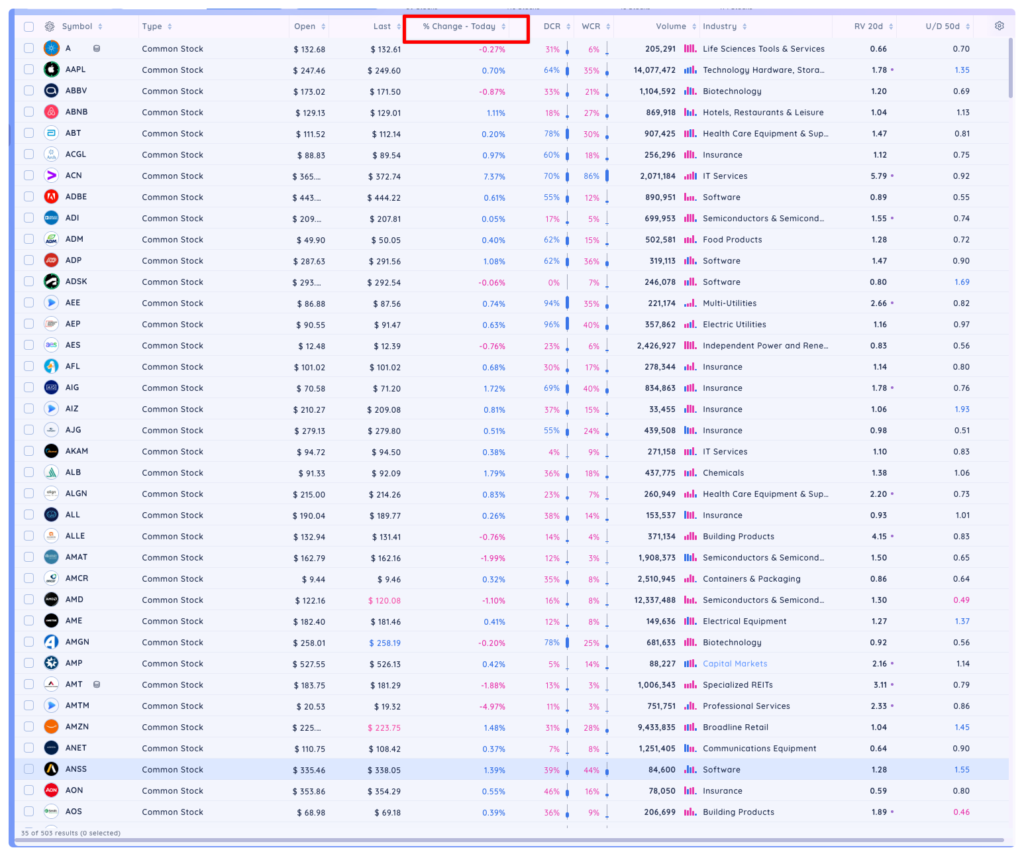Click the ACN Accenture logo icon
1024x856 pixels.
(x=51, y=176)
